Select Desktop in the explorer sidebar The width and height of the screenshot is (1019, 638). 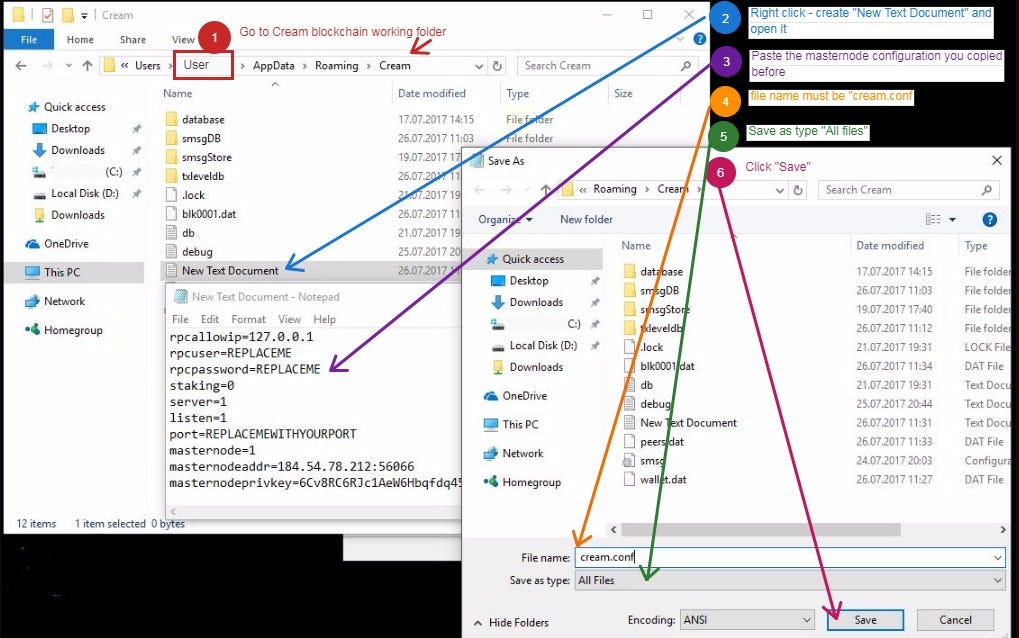click(70, 129)
